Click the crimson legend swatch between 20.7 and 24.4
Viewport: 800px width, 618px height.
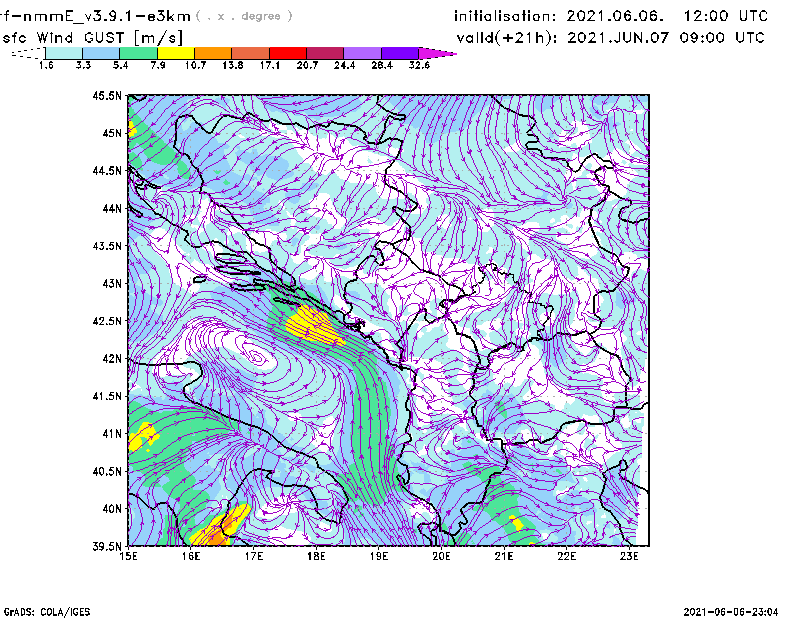point(326,53)
